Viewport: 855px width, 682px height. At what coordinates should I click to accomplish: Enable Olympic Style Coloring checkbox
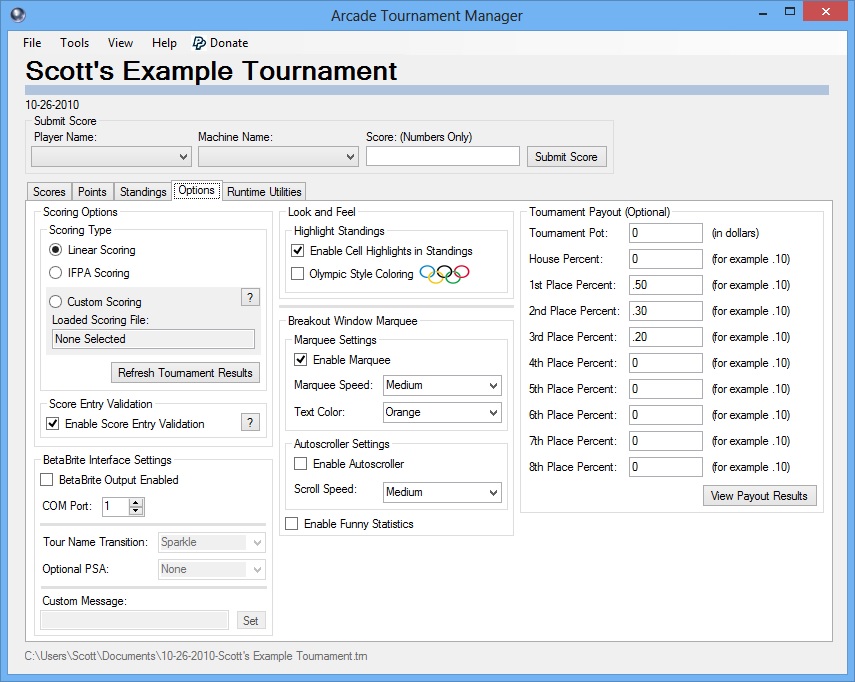click(x=298, y=274)
